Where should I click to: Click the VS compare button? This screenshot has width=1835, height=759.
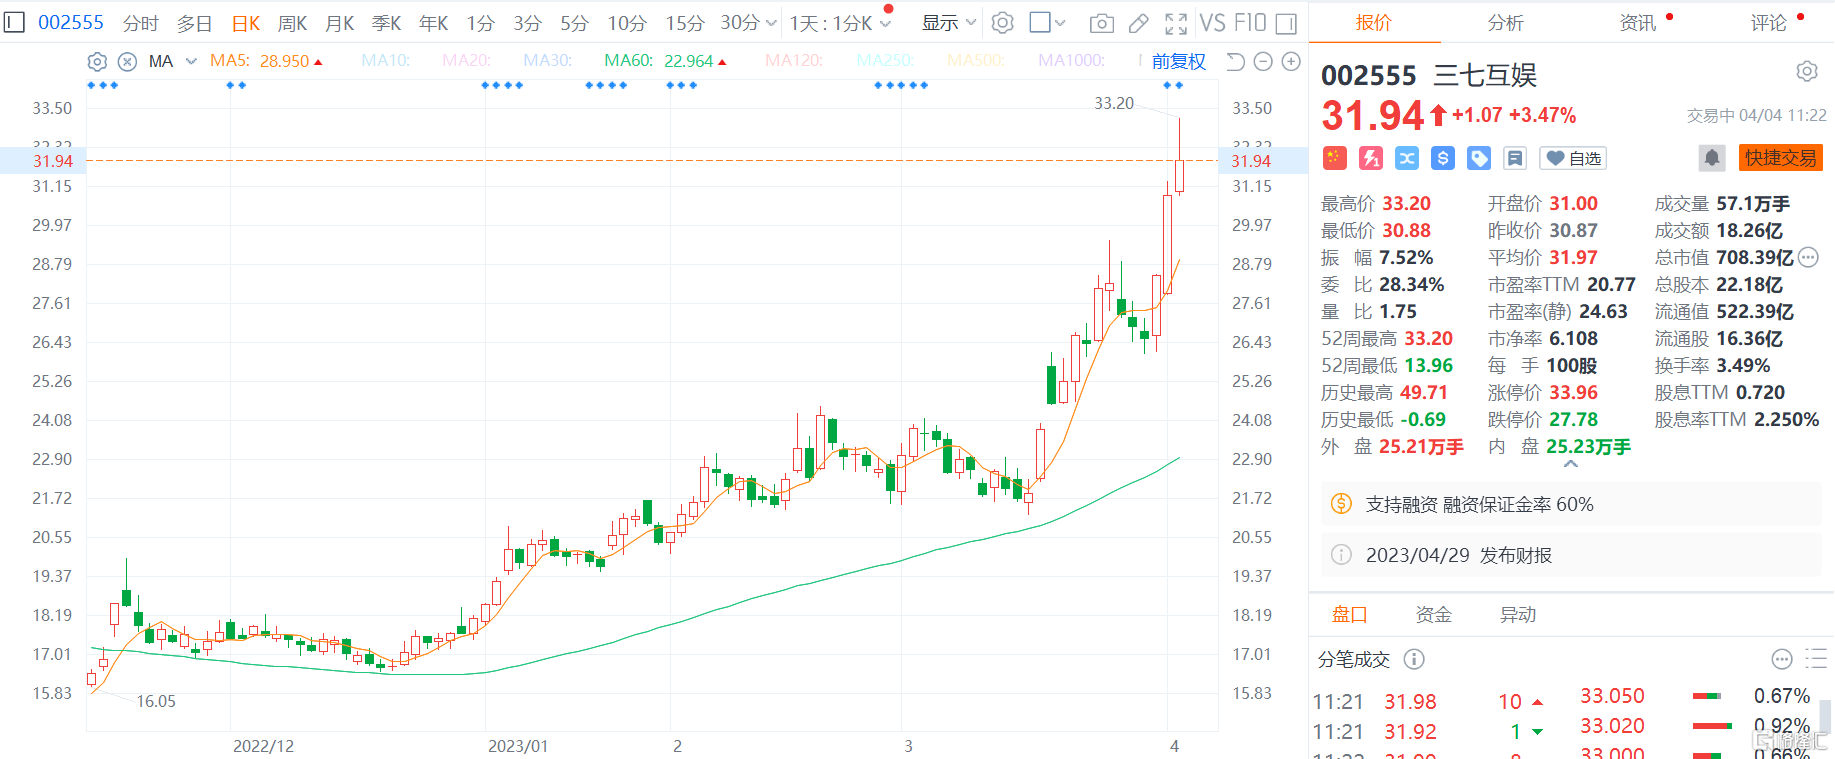pyautogui.click(x=1212, y=22)
